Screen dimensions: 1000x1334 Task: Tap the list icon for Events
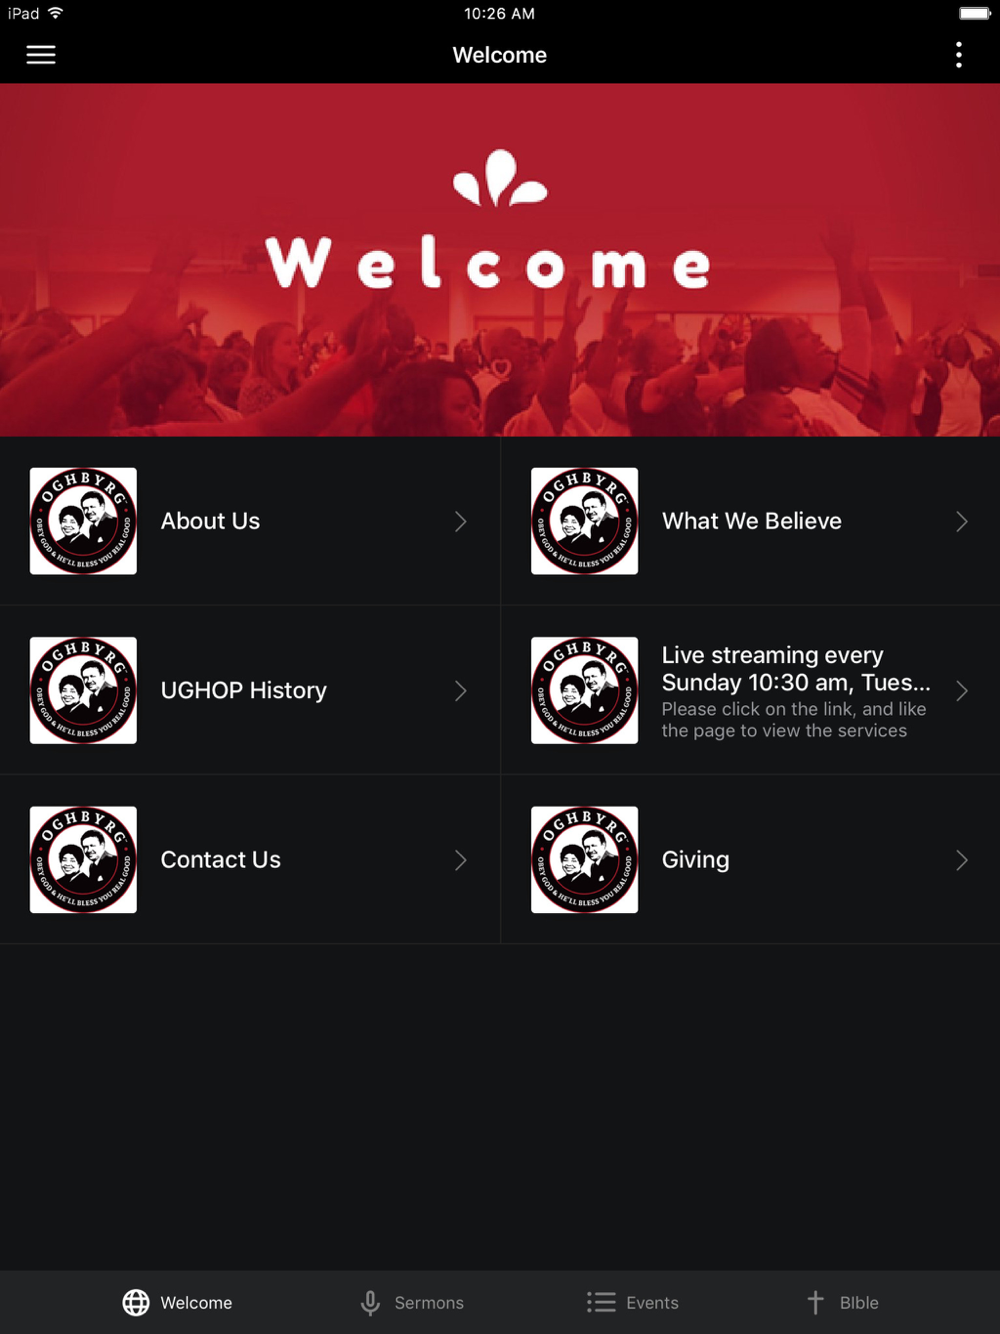click(601, 1302)
